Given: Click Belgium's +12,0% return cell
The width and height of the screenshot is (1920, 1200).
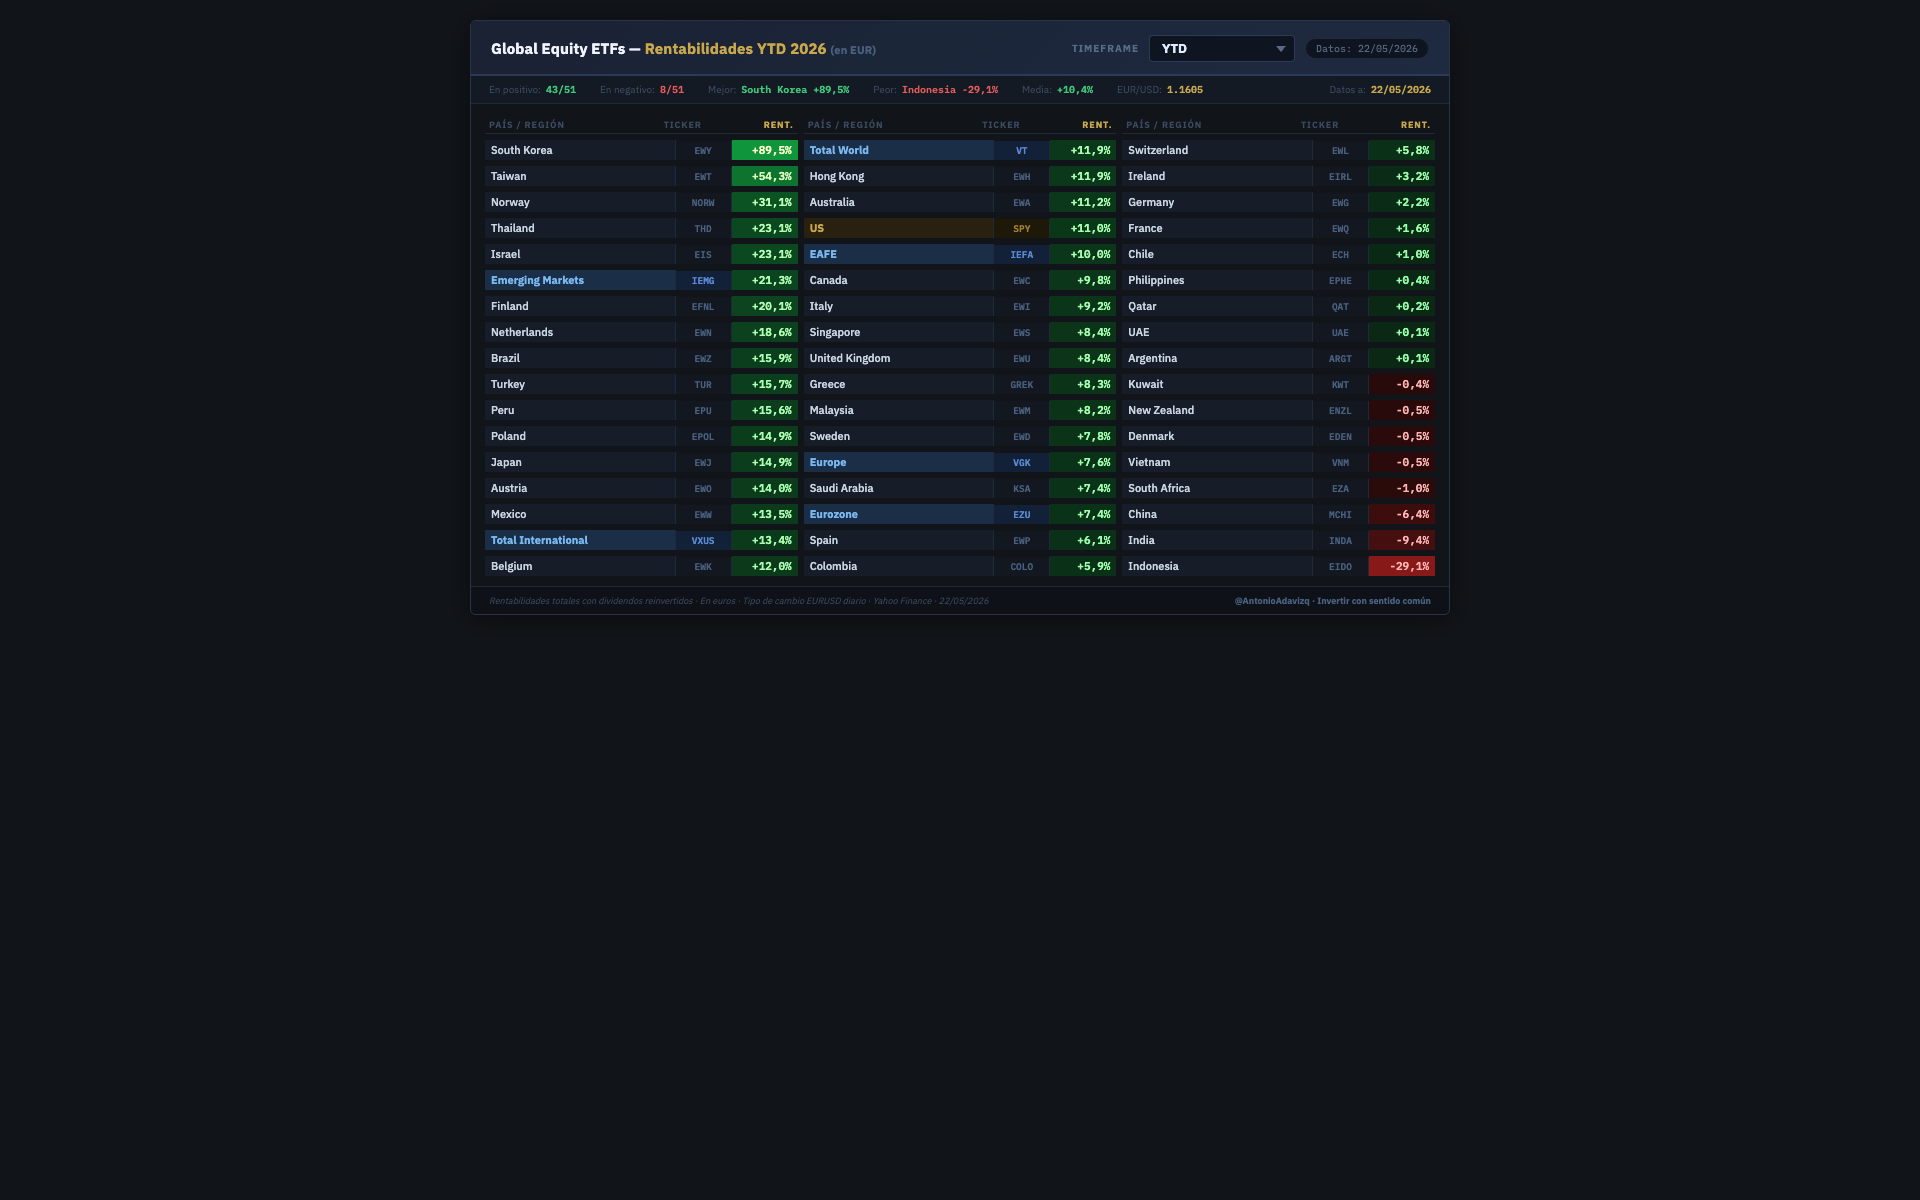Looking at the screenshot, I should point(764,566).
